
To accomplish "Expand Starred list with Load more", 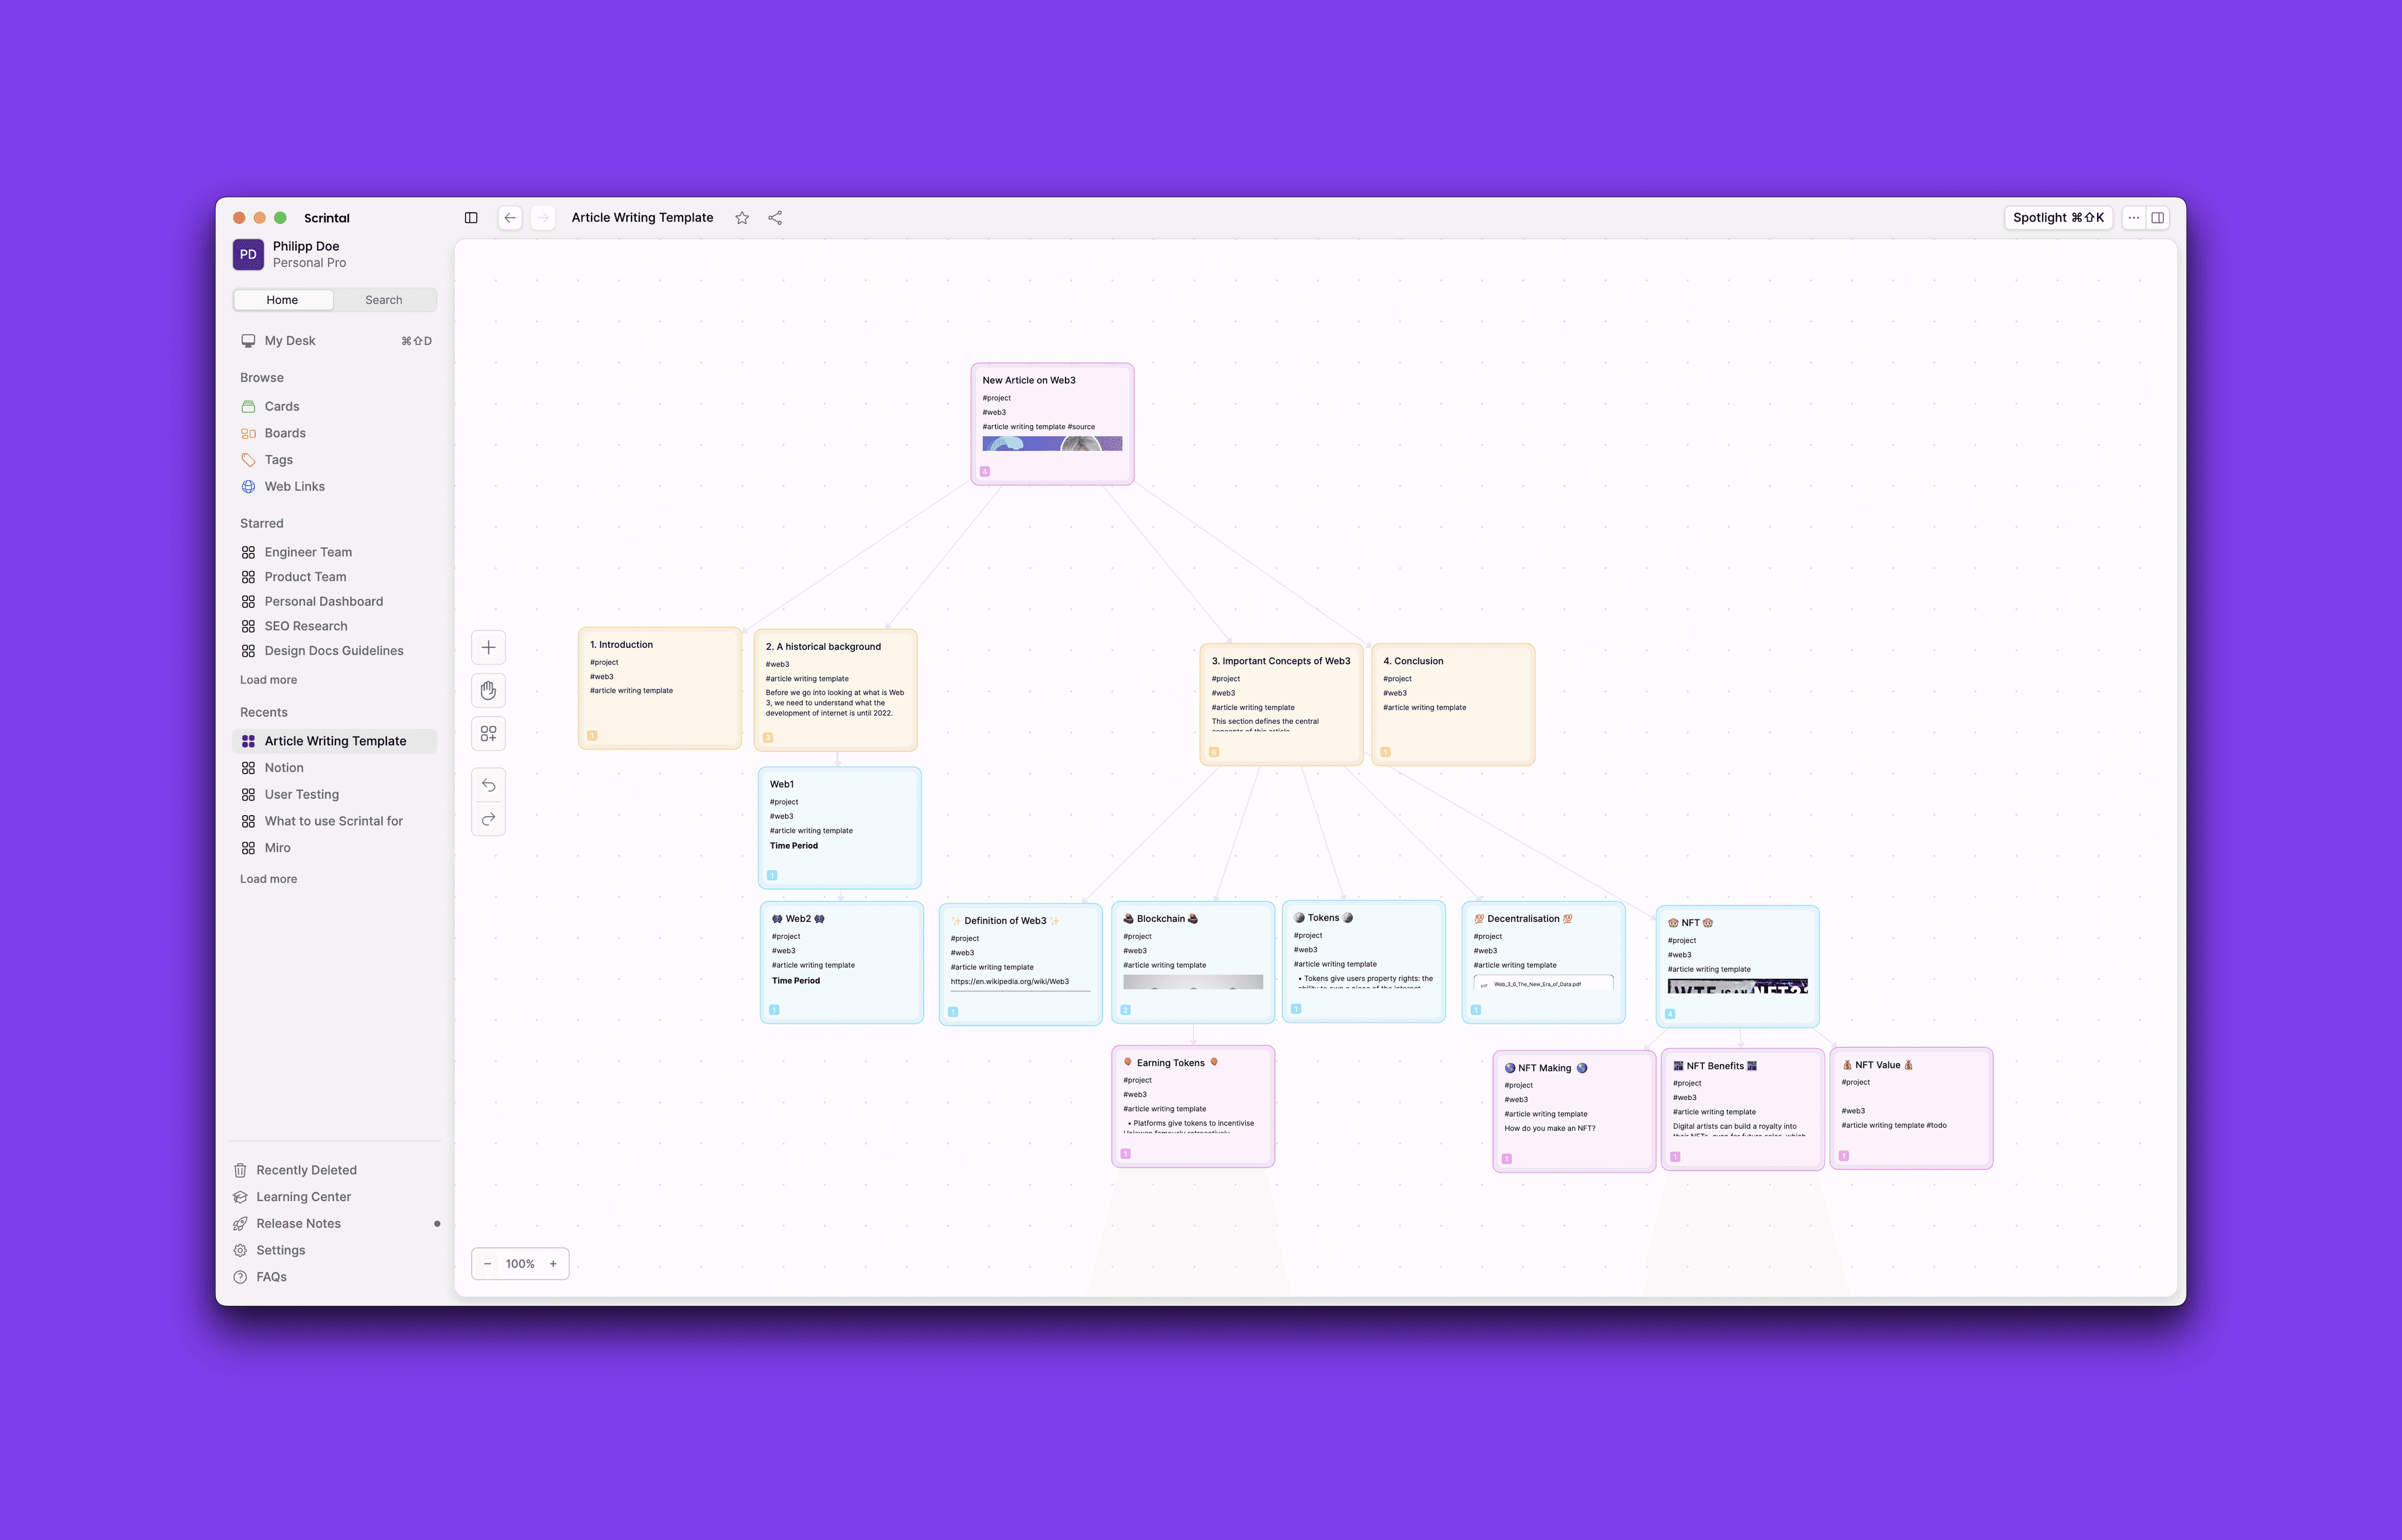I will pos(268,680).
